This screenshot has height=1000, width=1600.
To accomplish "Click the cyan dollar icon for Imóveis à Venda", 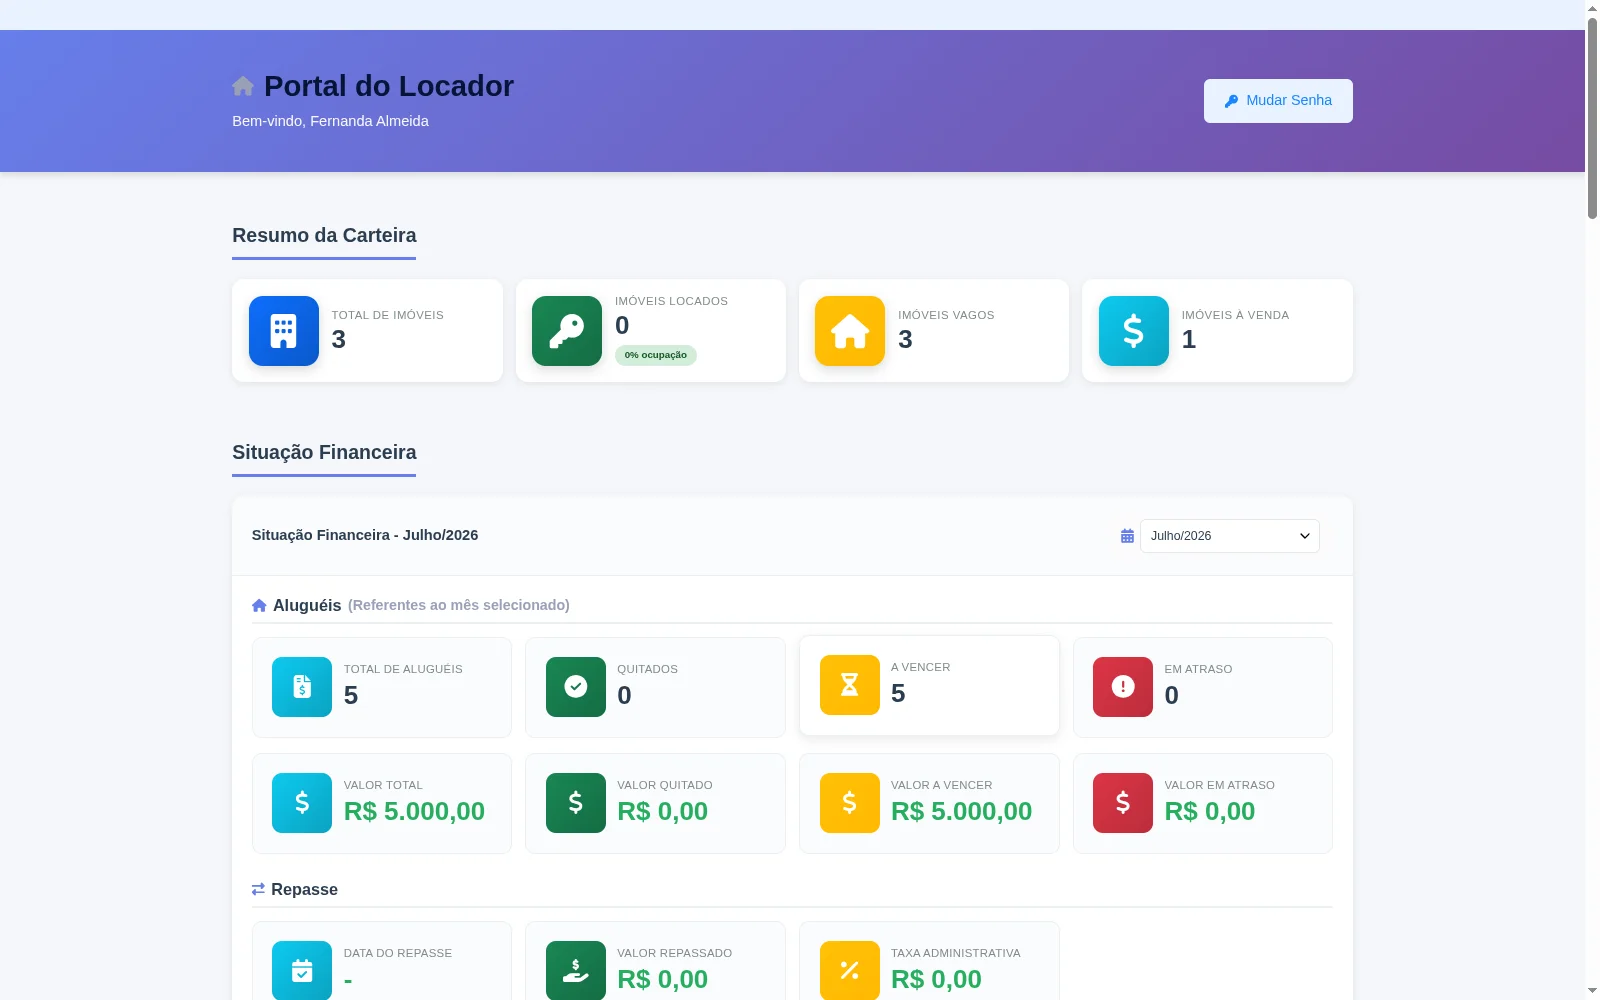I will coord(1134,331).
